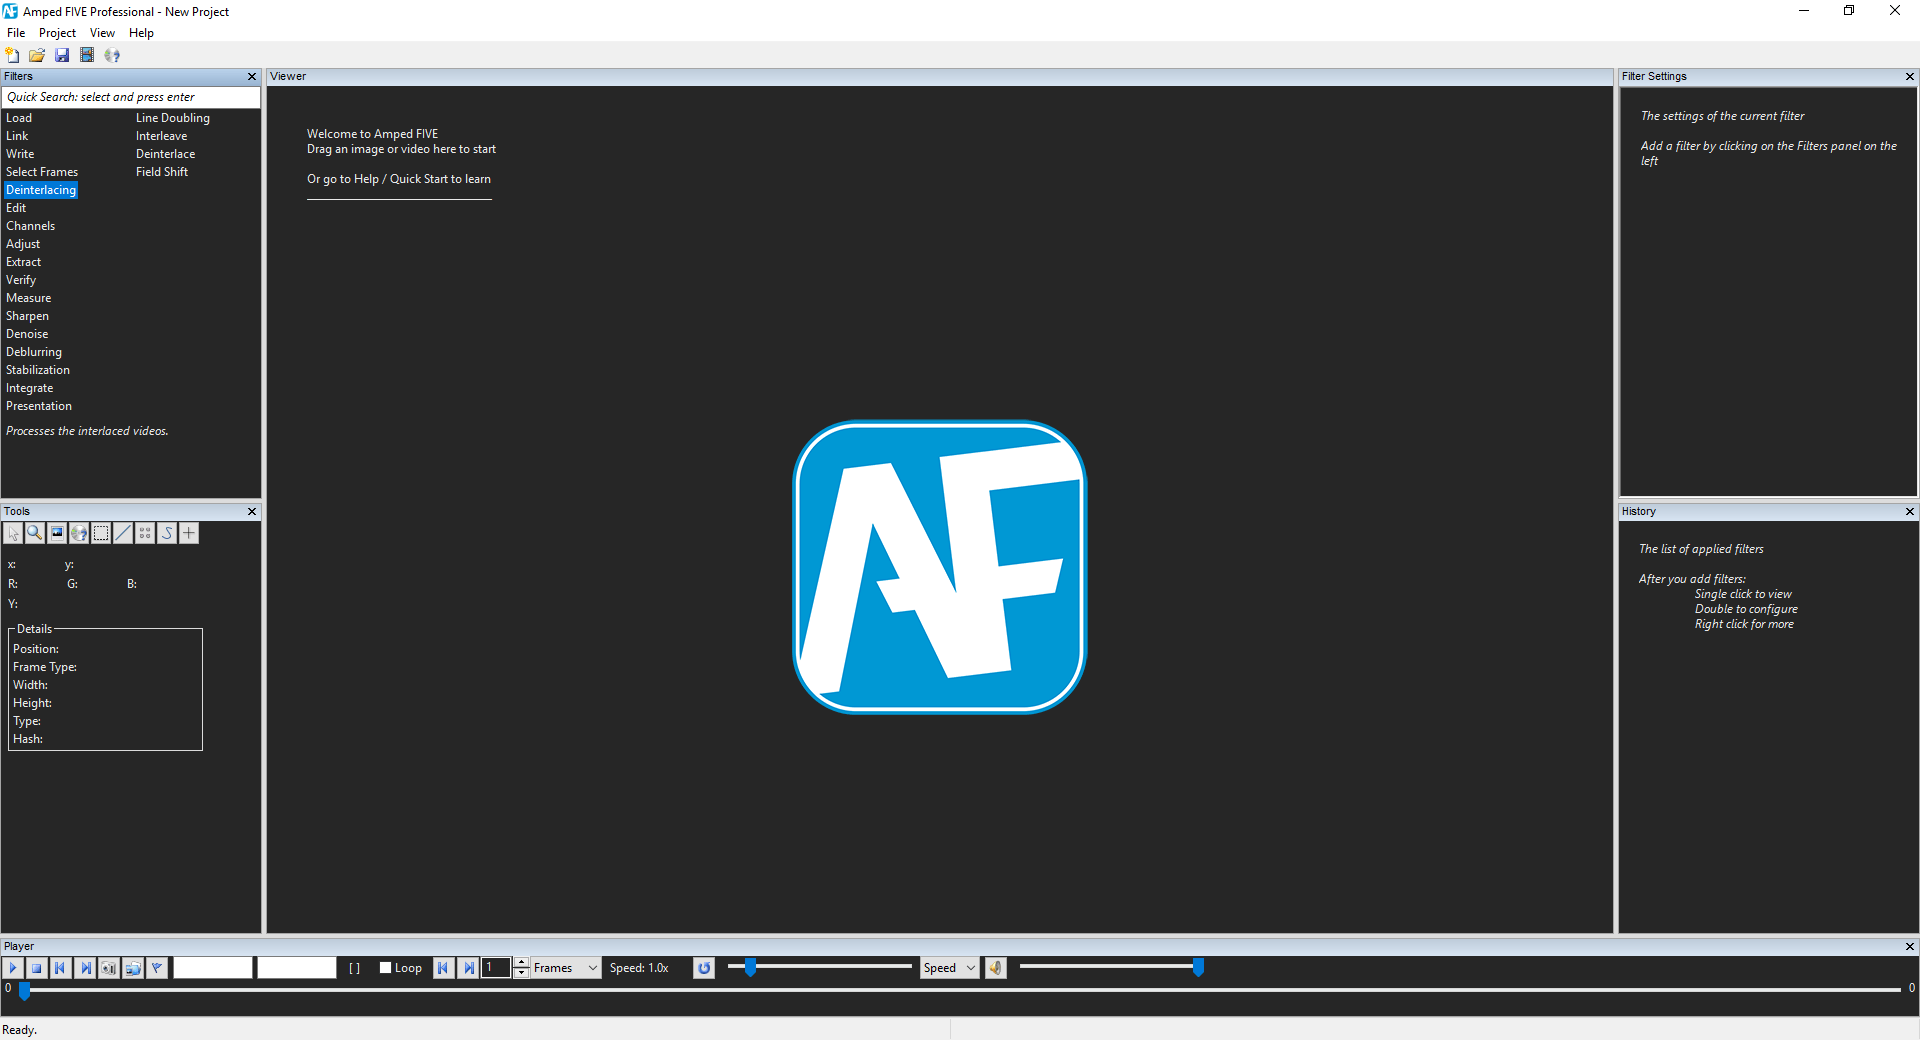The image size is (1920, 1040).
Task: Click the Quick Search filter input field
Action: pos(131,97)
